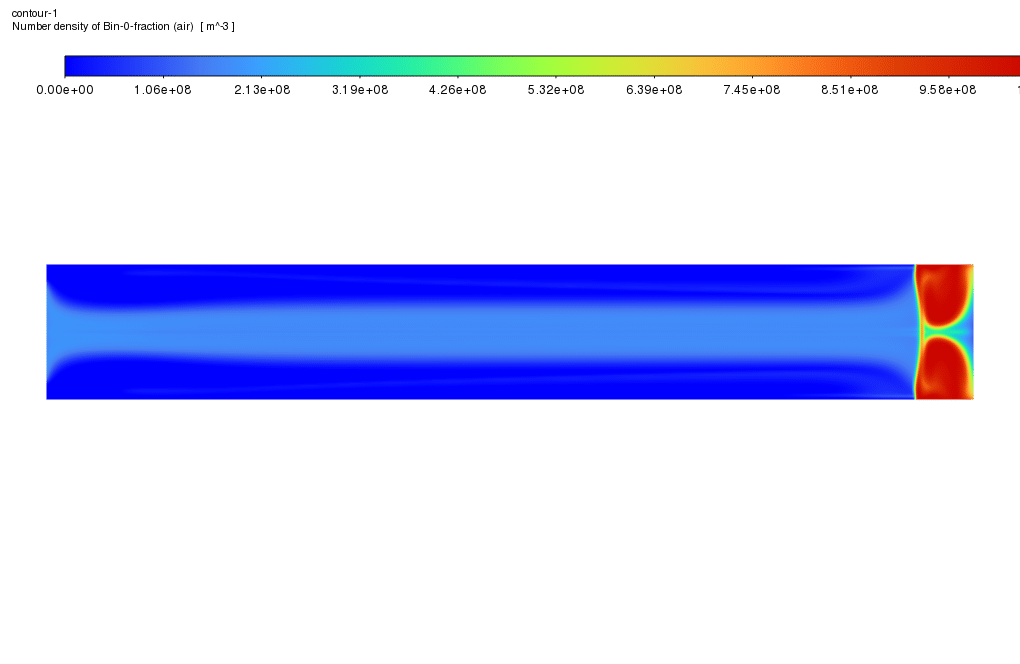Click the 0.00e+00 colorbar tick label

point(64,90)
